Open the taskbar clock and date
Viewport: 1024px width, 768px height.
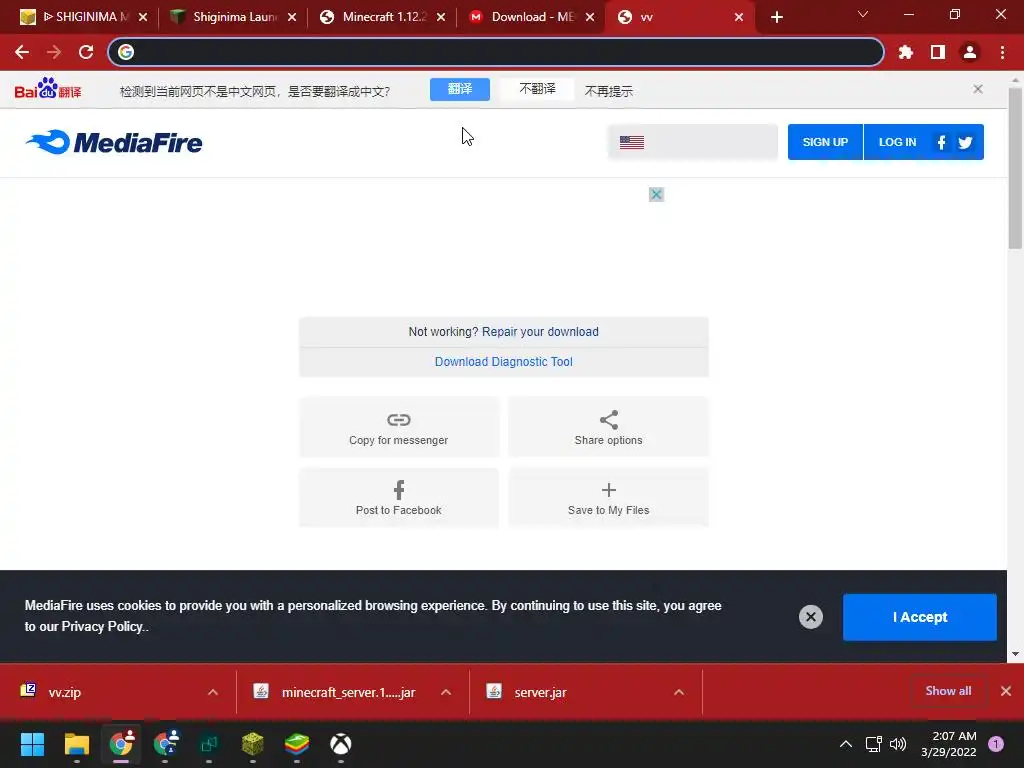[950, 744]
